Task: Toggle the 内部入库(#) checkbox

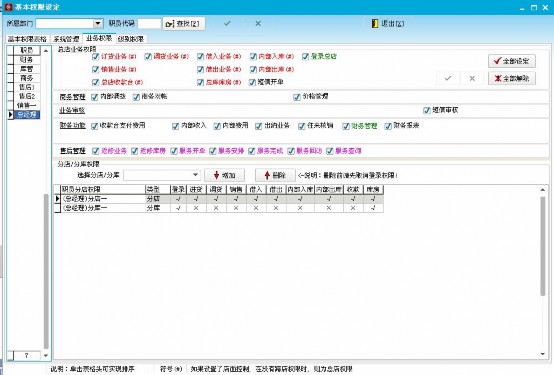Action: [x=253, y=57]
